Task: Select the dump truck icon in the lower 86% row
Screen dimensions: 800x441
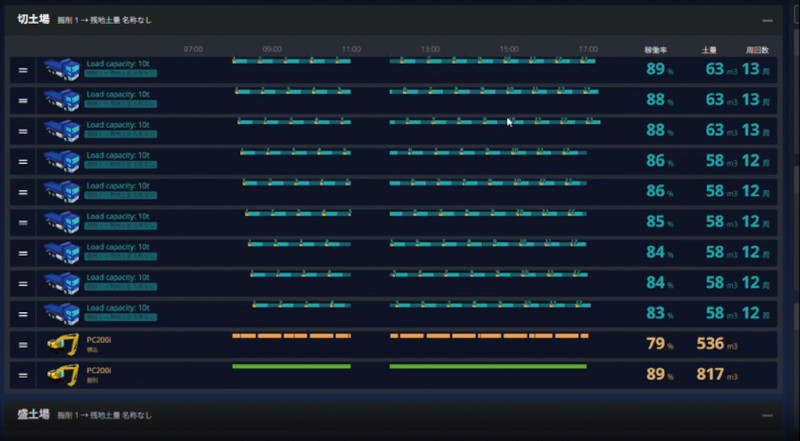Action: pyautogui.click(x=62, y=192)
